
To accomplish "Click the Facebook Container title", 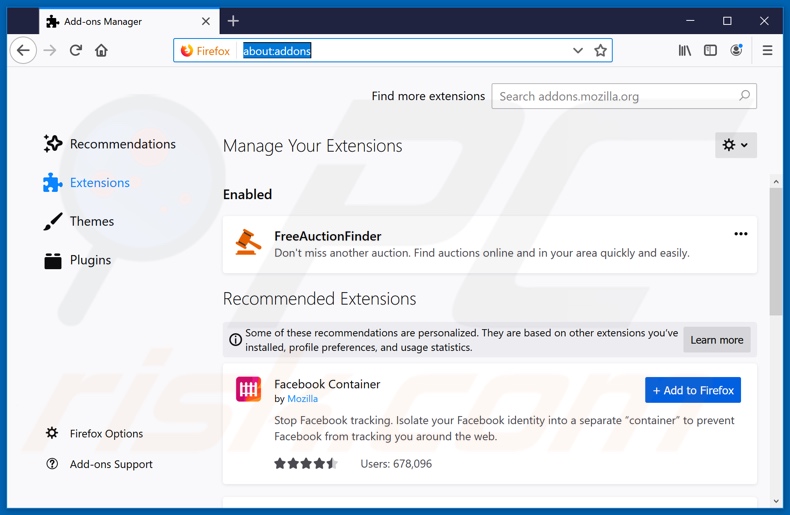I will point(327,384).
